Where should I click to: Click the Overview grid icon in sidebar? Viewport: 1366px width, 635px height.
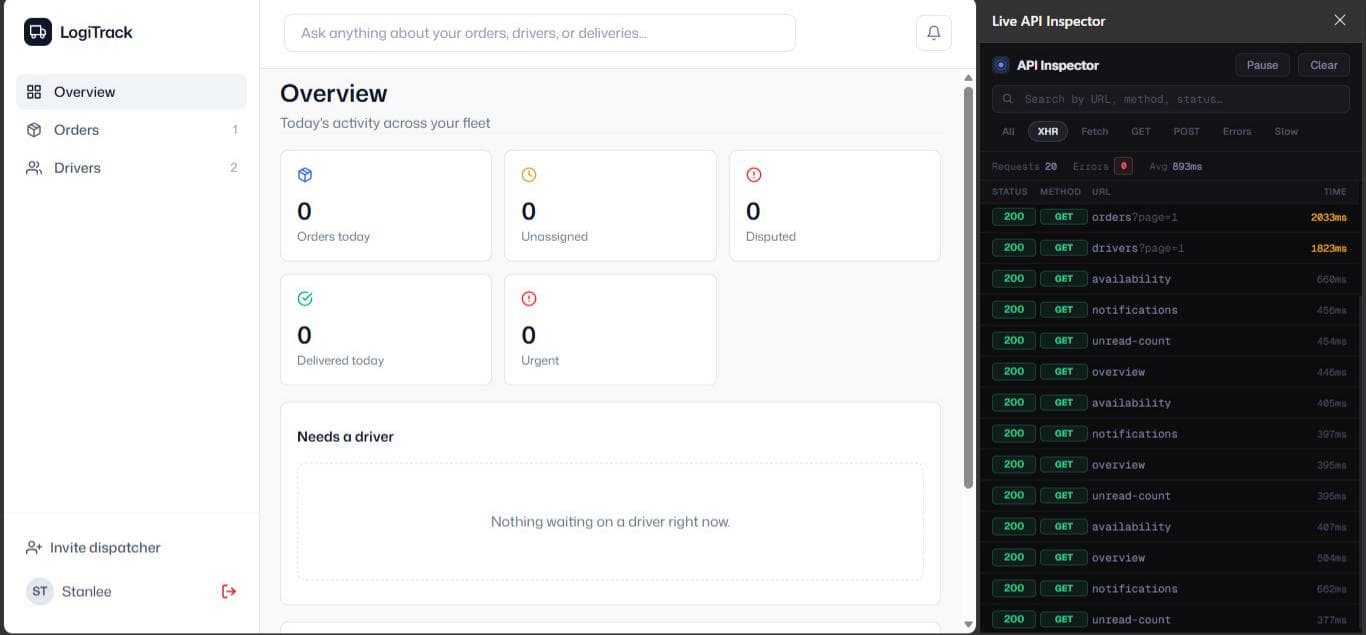point(34,92)
